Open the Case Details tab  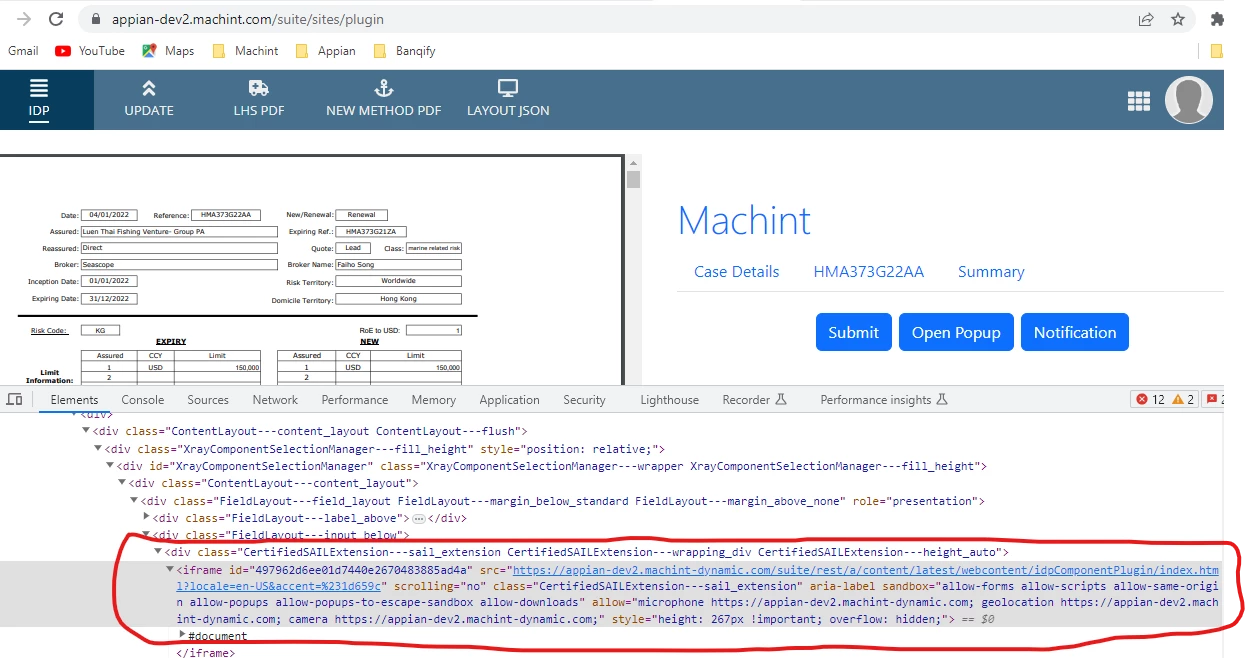point(737,272)
